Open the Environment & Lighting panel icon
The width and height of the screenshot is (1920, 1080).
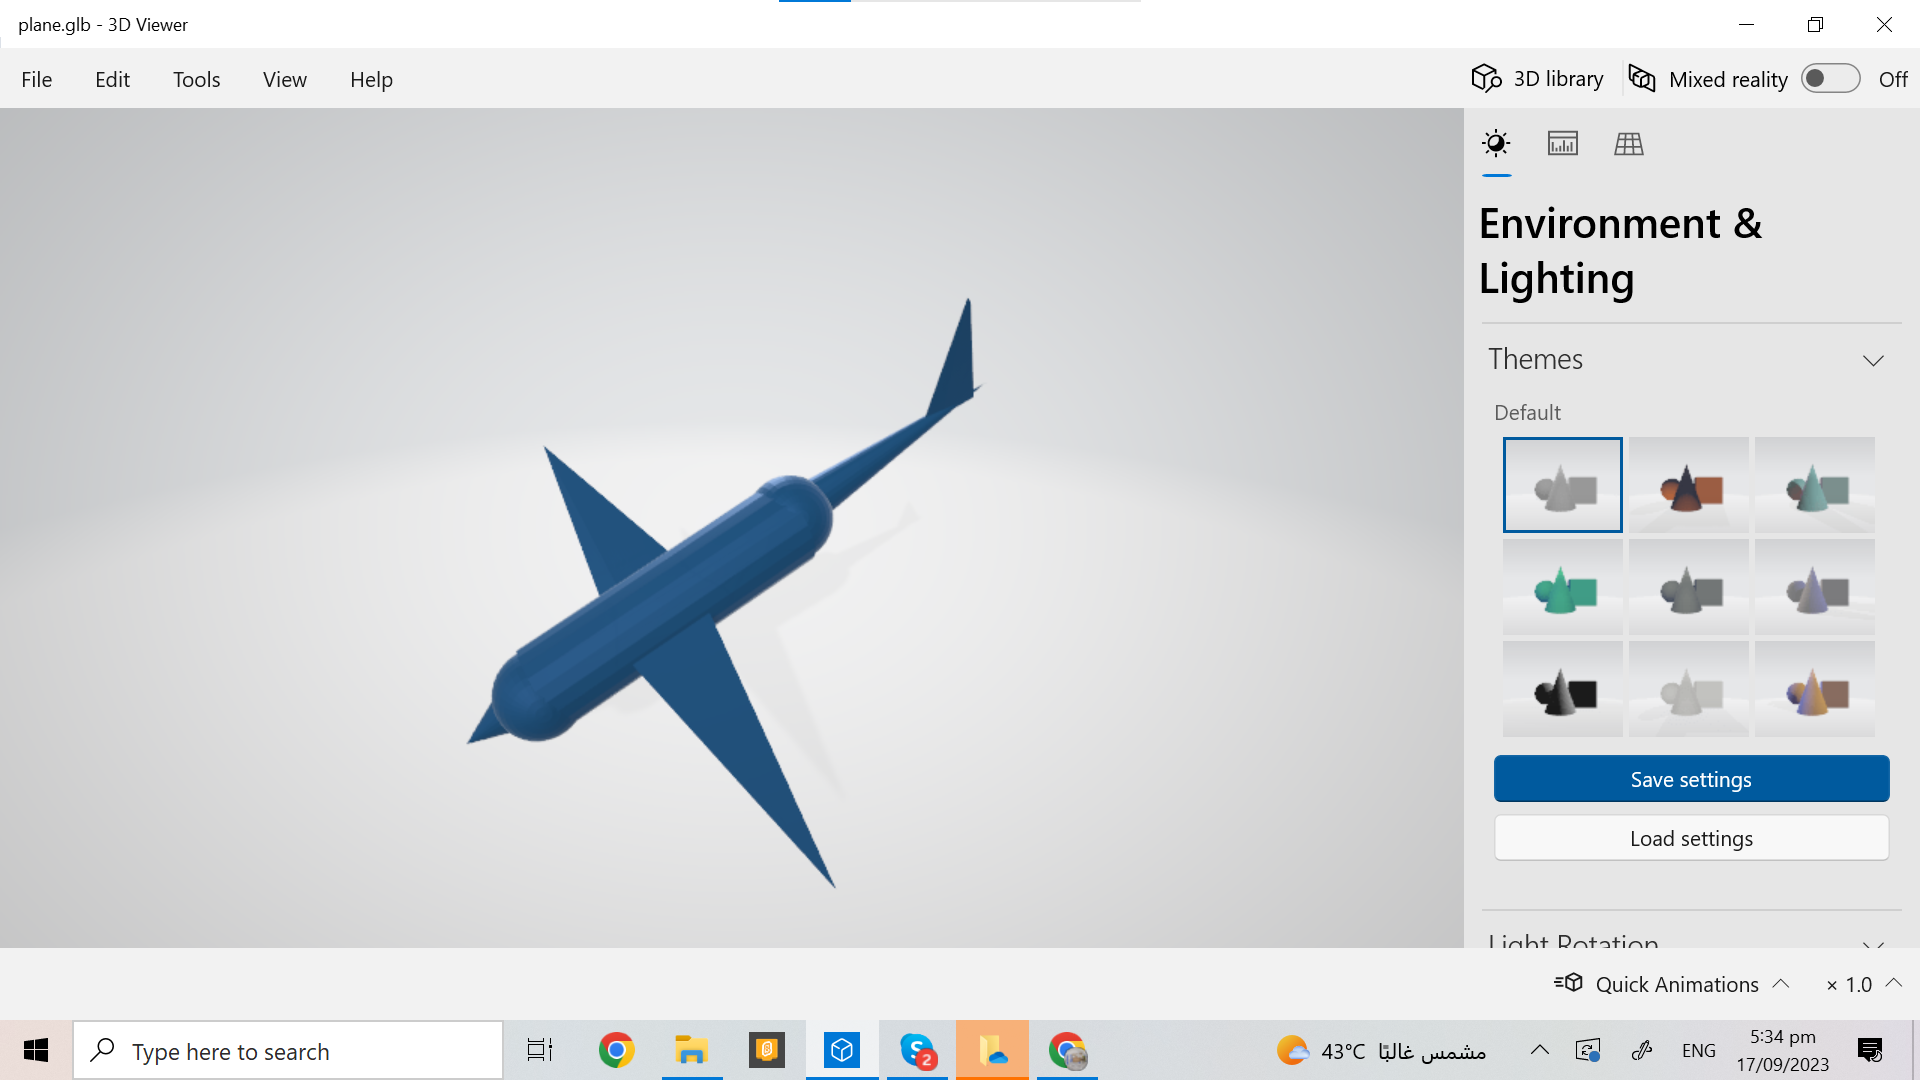pyautogui.click(x=1496, y=143)
